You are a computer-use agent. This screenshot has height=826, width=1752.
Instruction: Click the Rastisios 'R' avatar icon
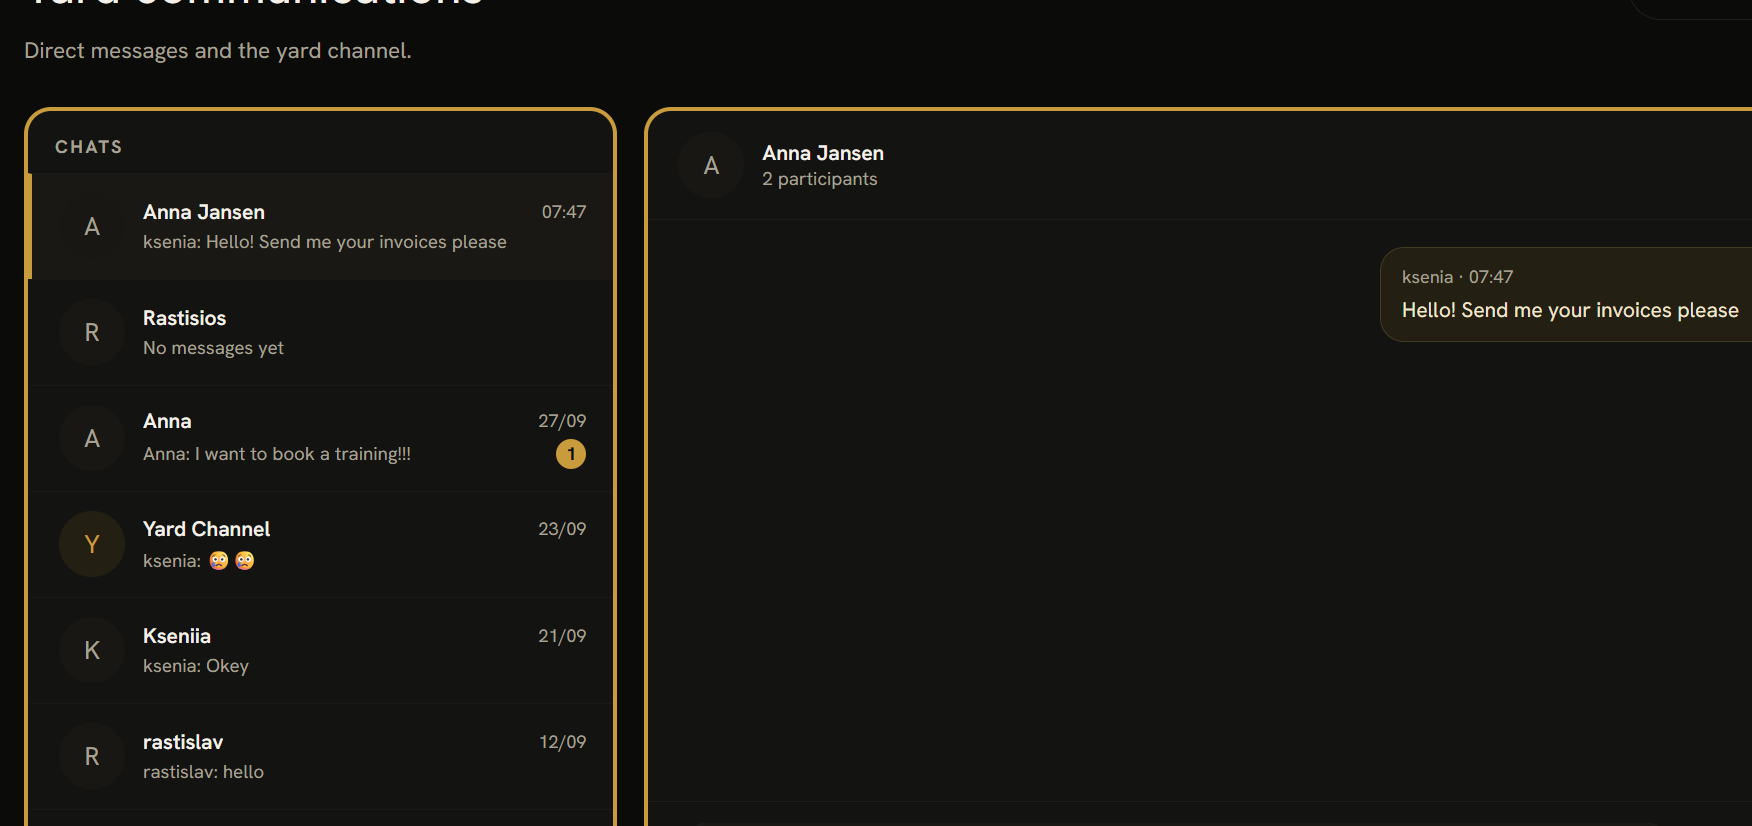[x=92, y=332]
